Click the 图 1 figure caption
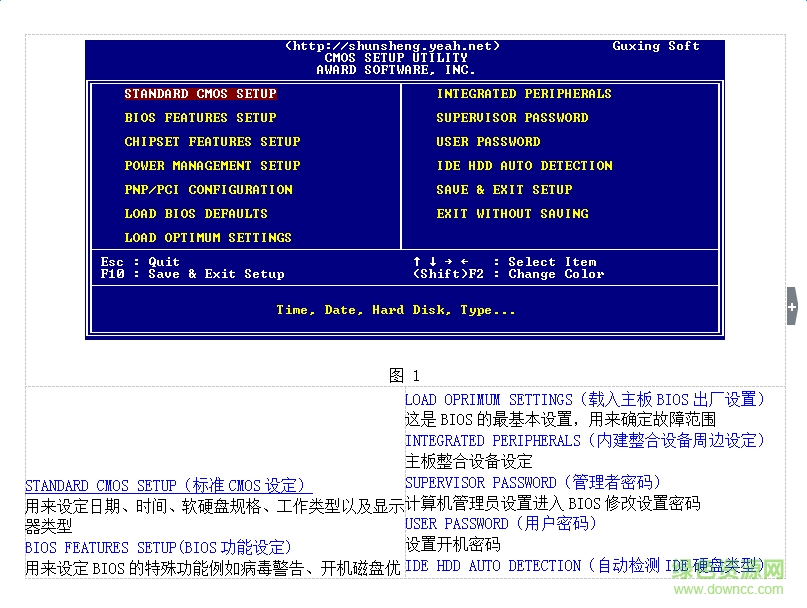Screen dimensions: 807x608 click(x=404, y=375)
